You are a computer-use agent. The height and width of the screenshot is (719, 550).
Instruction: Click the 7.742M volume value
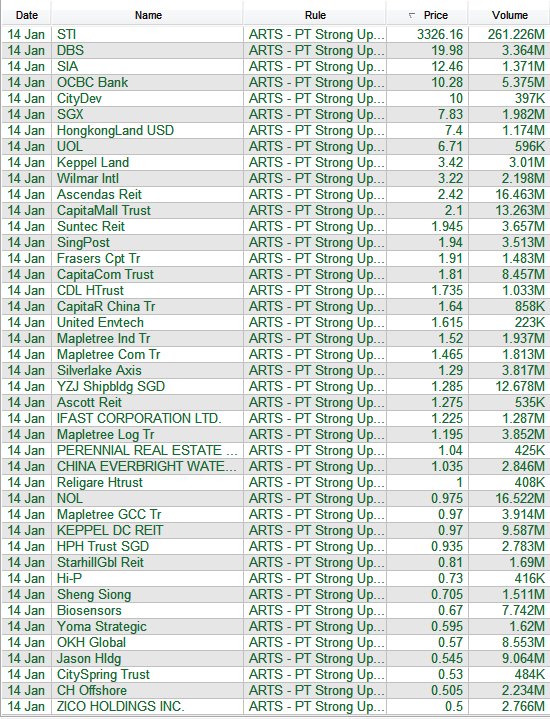coord(523,611)
